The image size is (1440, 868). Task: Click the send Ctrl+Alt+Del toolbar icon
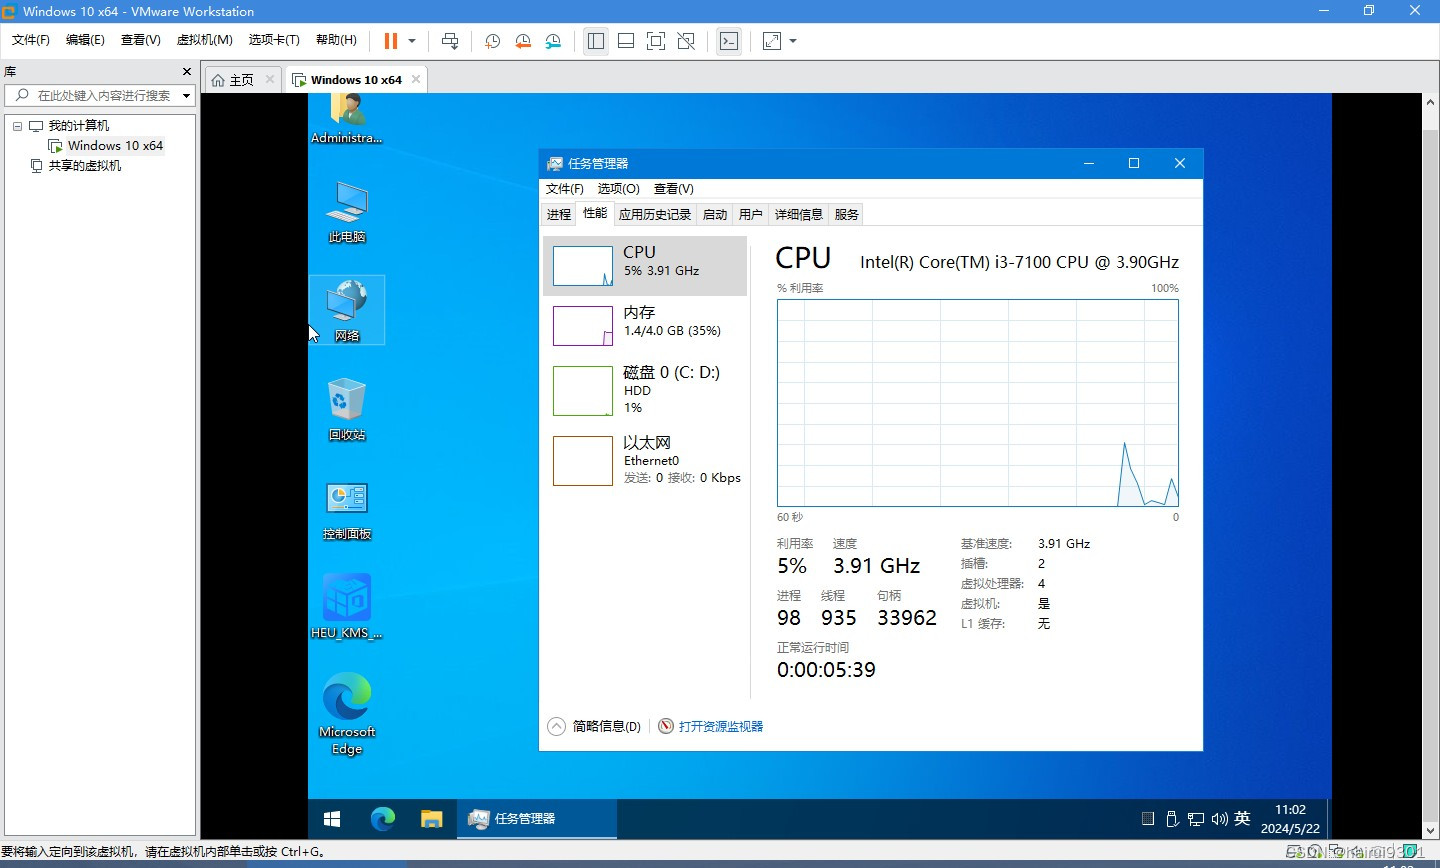pyautogui.click(x=450, y=41)
